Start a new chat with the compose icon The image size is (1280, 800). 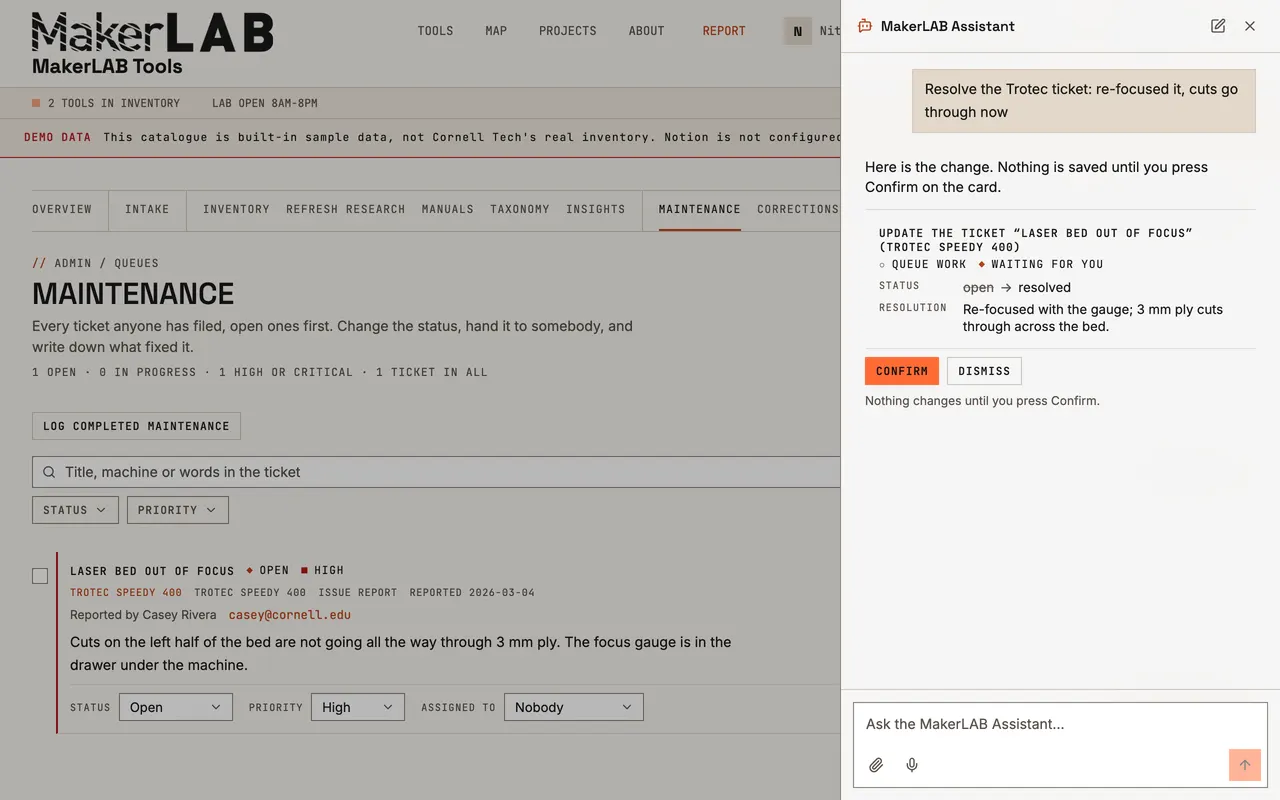[1218, 26]
